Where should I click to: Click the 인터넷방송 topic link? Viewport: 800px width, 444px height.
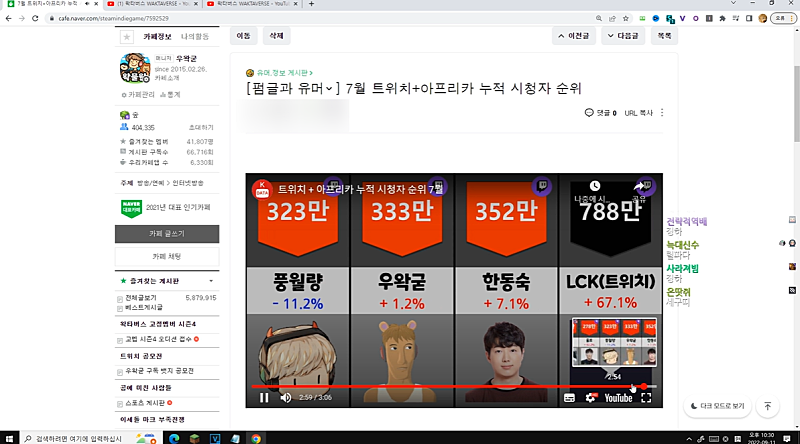(x=187, y=183)
